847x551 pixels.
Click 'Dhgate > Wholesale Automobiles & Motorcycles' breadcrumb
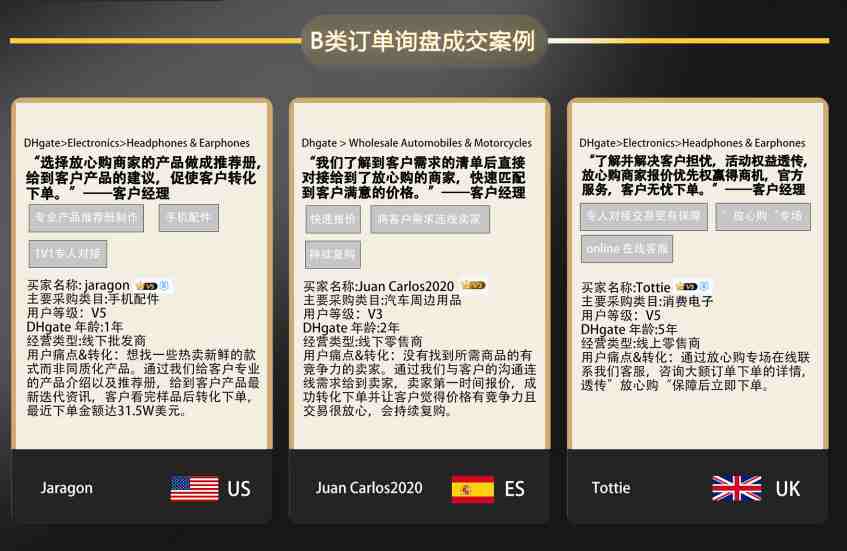click(x=416, y=143)
